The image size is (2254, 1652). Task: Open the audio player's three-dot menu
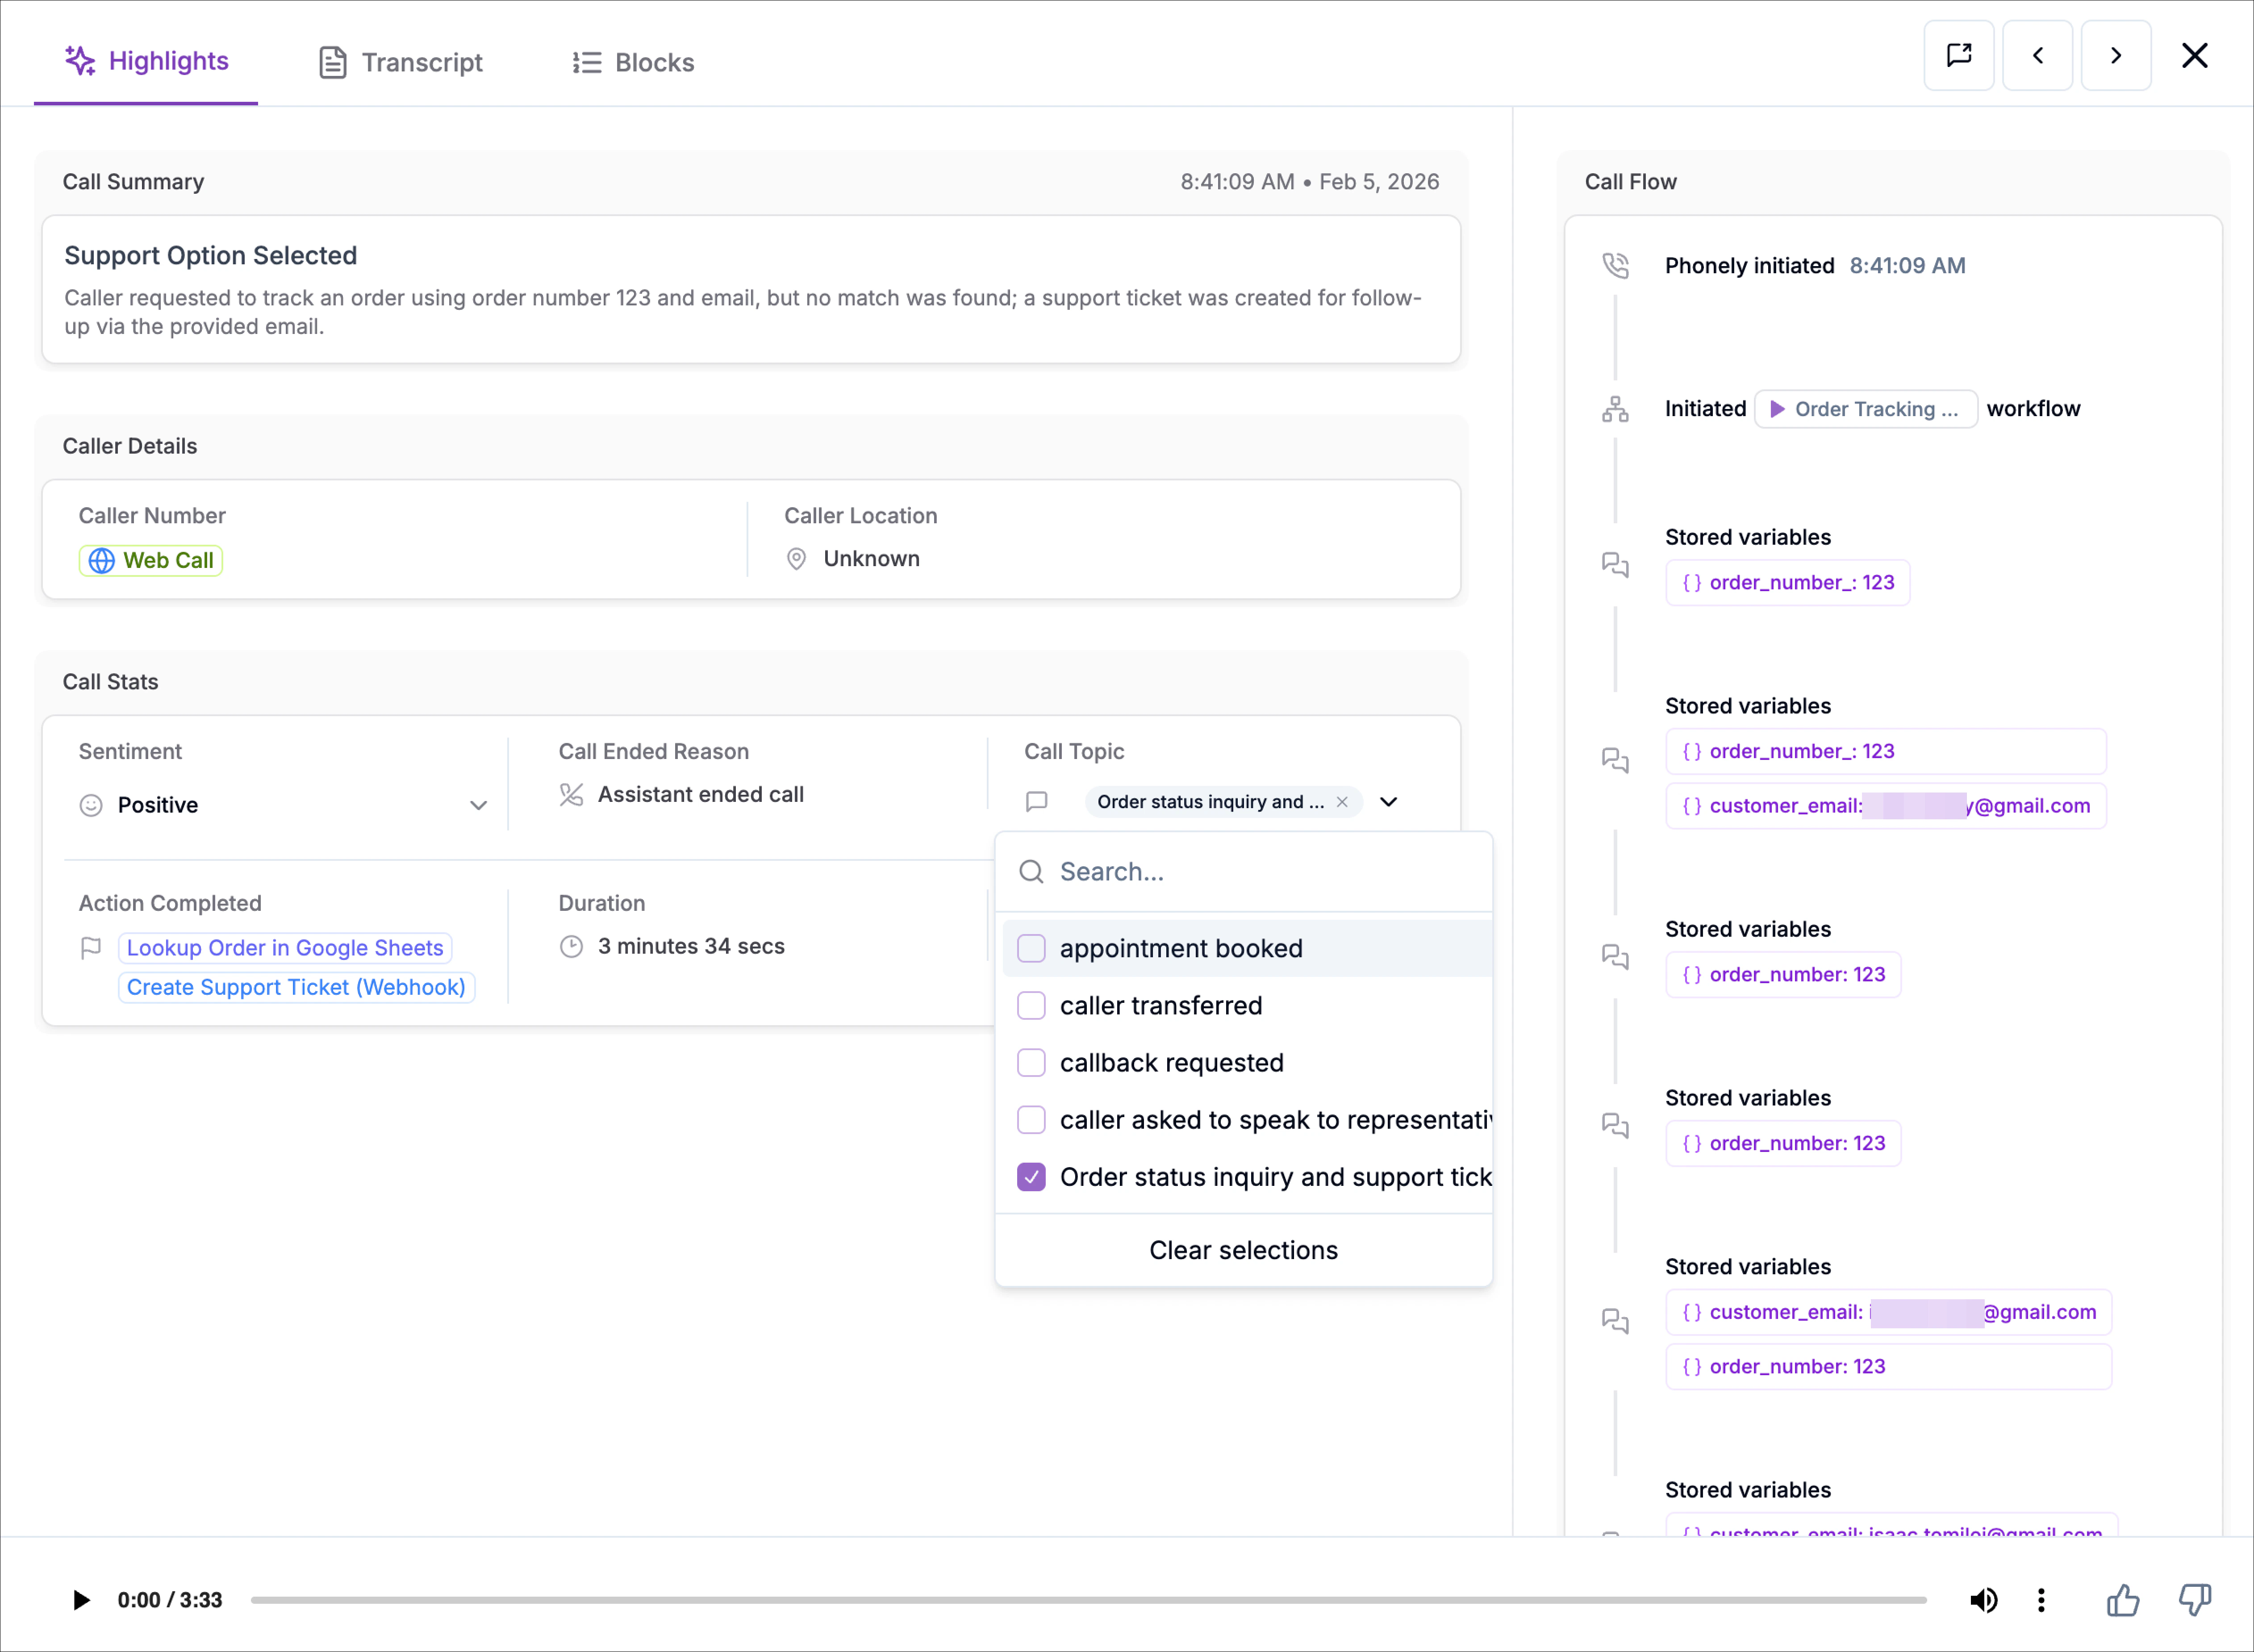2041,1600
